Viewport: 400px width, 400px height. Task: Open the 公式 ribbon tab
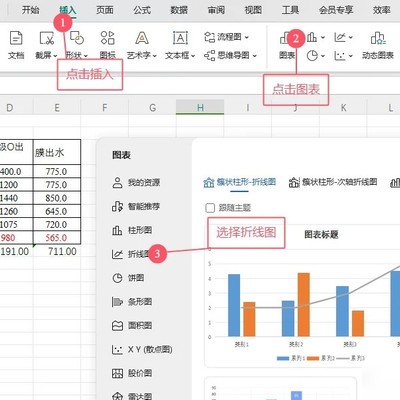click(142, 10)
